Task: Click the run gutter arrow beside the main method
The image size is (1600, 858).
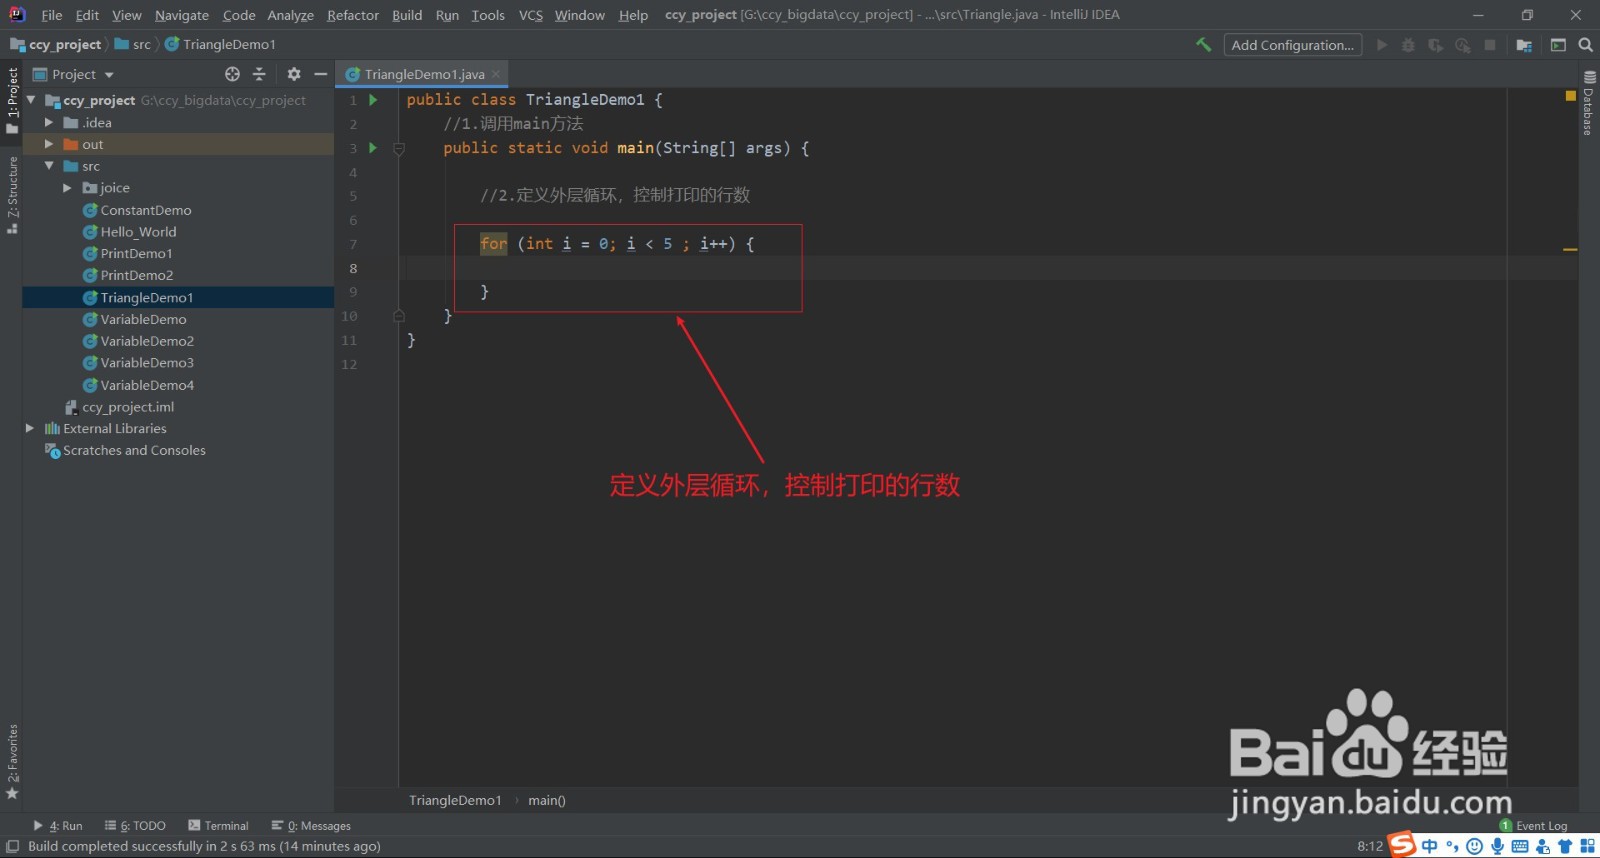Action: pyautogui.click(x=373, y=148)
